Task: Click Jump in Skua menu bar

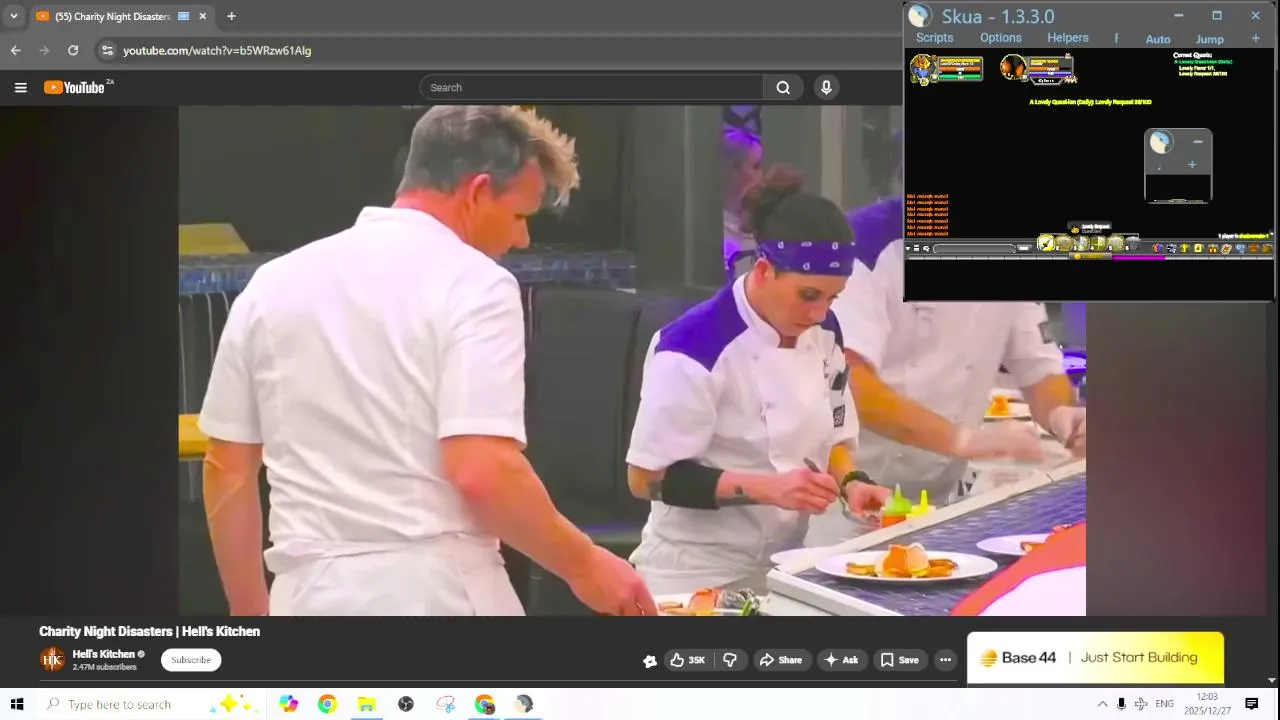Action: coord(1210,39)
